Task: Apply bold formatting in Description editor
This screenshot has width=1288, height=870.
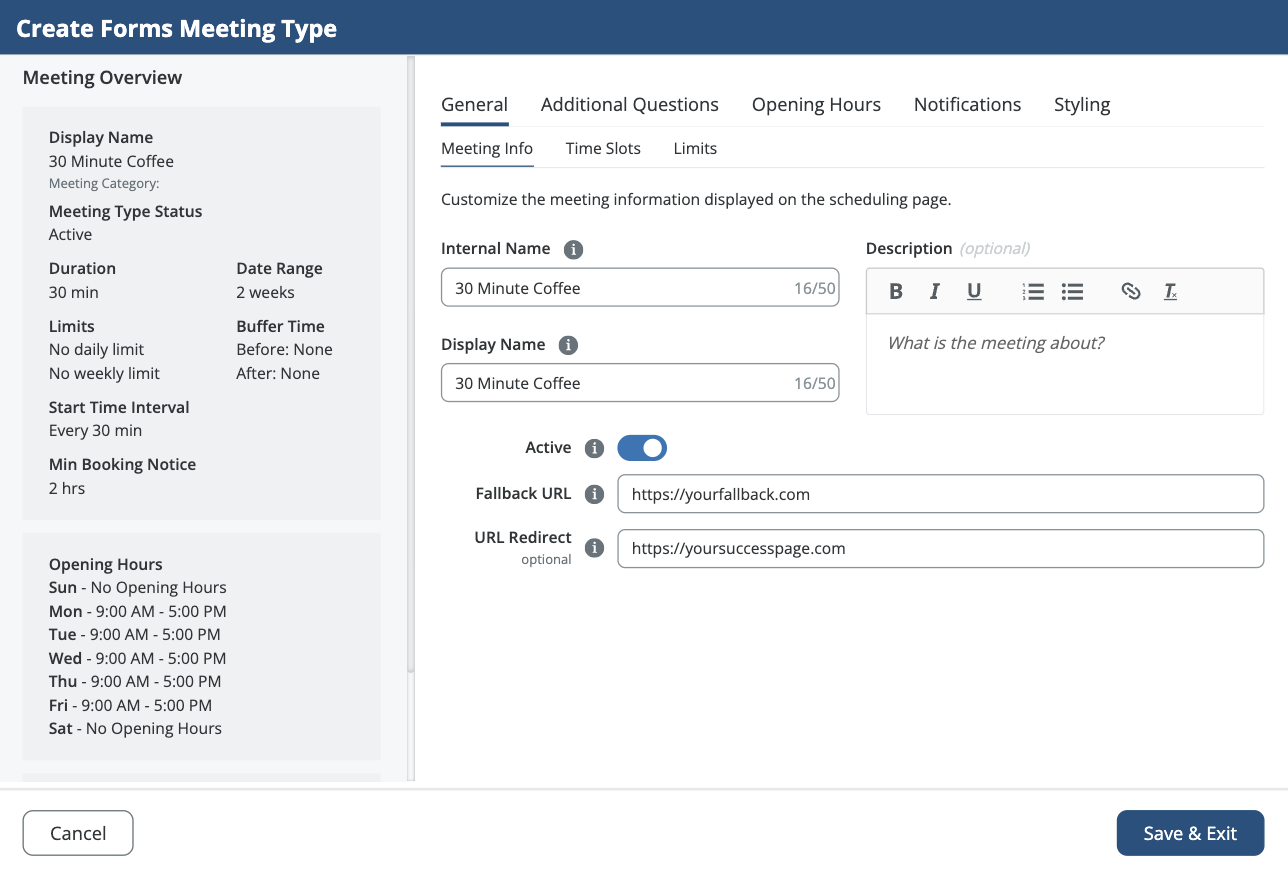Action: tap(896, 291)
